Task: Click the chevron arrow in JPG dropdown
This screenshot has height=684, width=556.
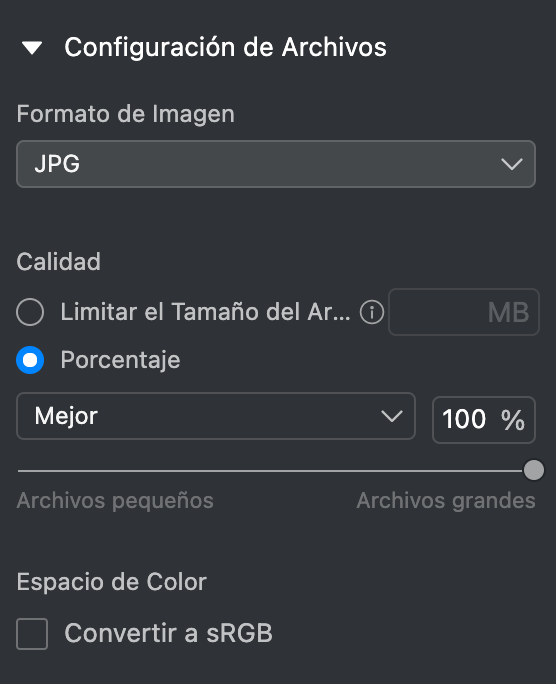Action: point(512,164)
